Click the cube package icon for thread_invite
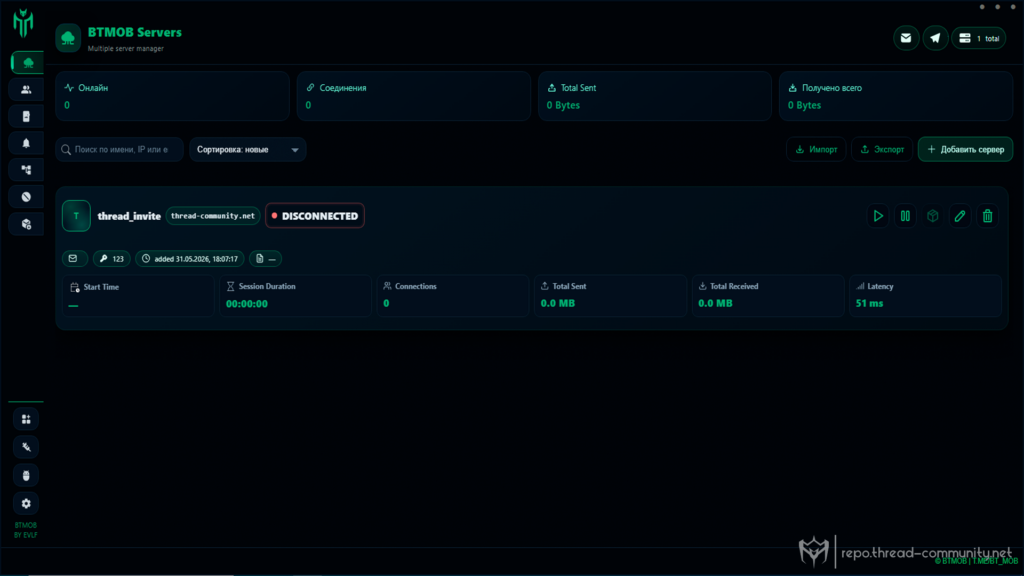This screenshot has height=576, width=1024. (933, 216)
